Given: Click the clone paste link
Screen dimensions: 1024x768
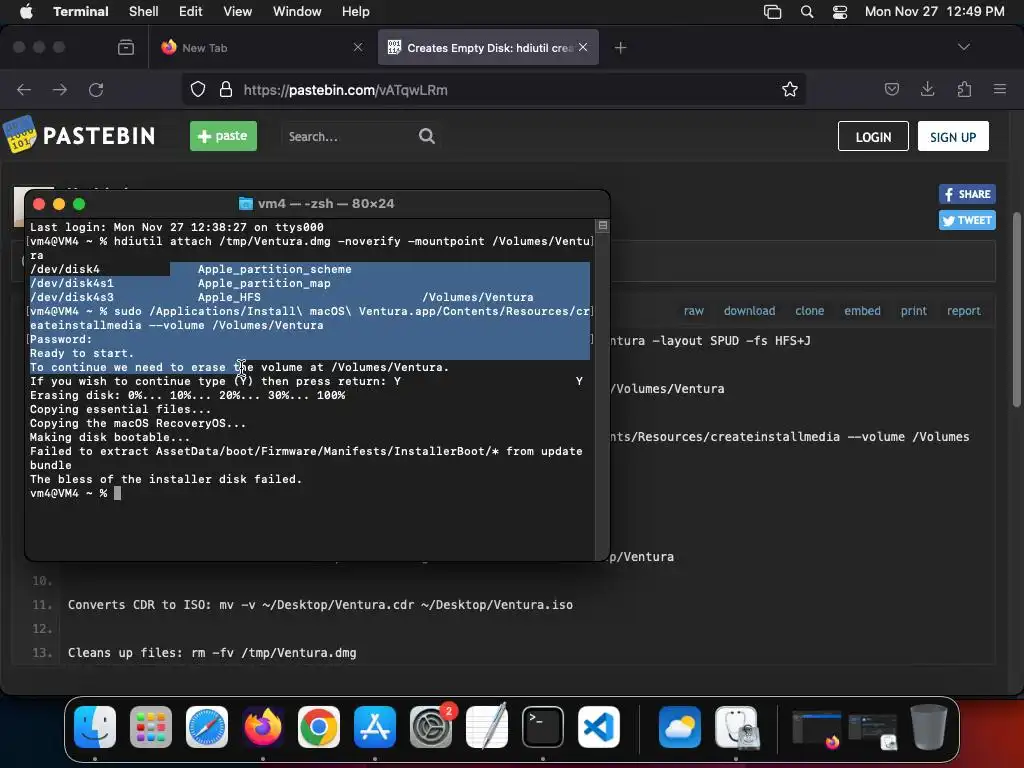Looking at the screenshot, I should coord(809,311).
